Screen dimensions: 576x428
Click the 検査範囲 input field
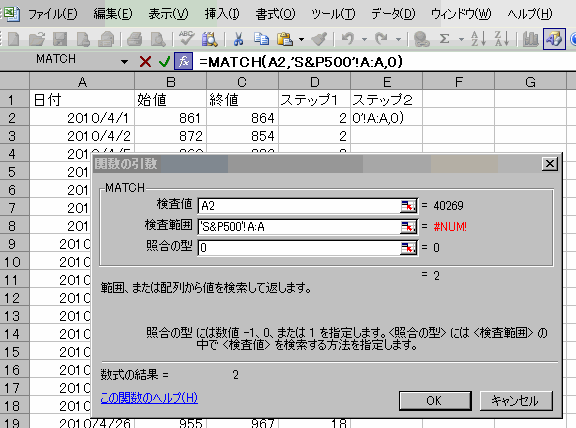(x=299, y=227)
